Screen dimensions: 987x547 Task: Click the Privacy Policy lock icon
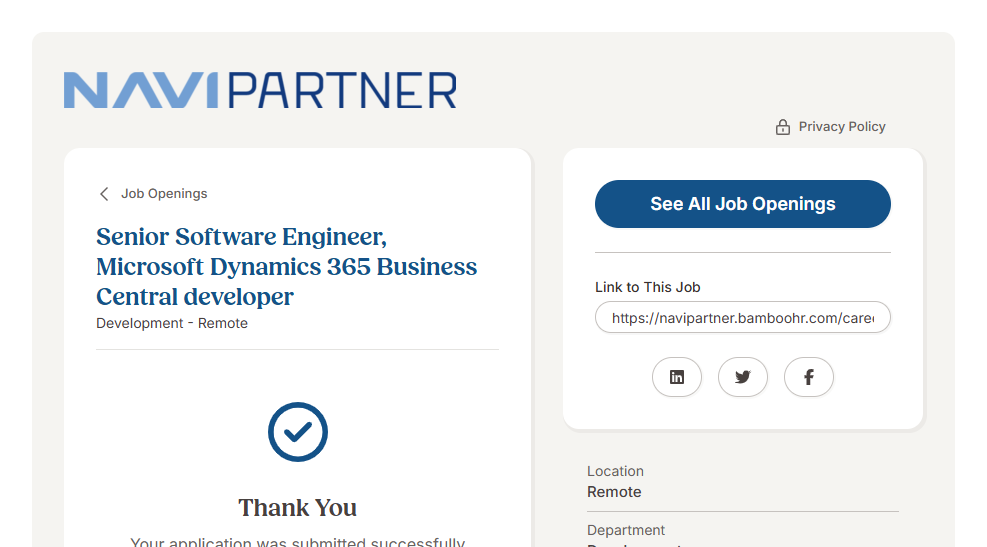tap(783, 127)
